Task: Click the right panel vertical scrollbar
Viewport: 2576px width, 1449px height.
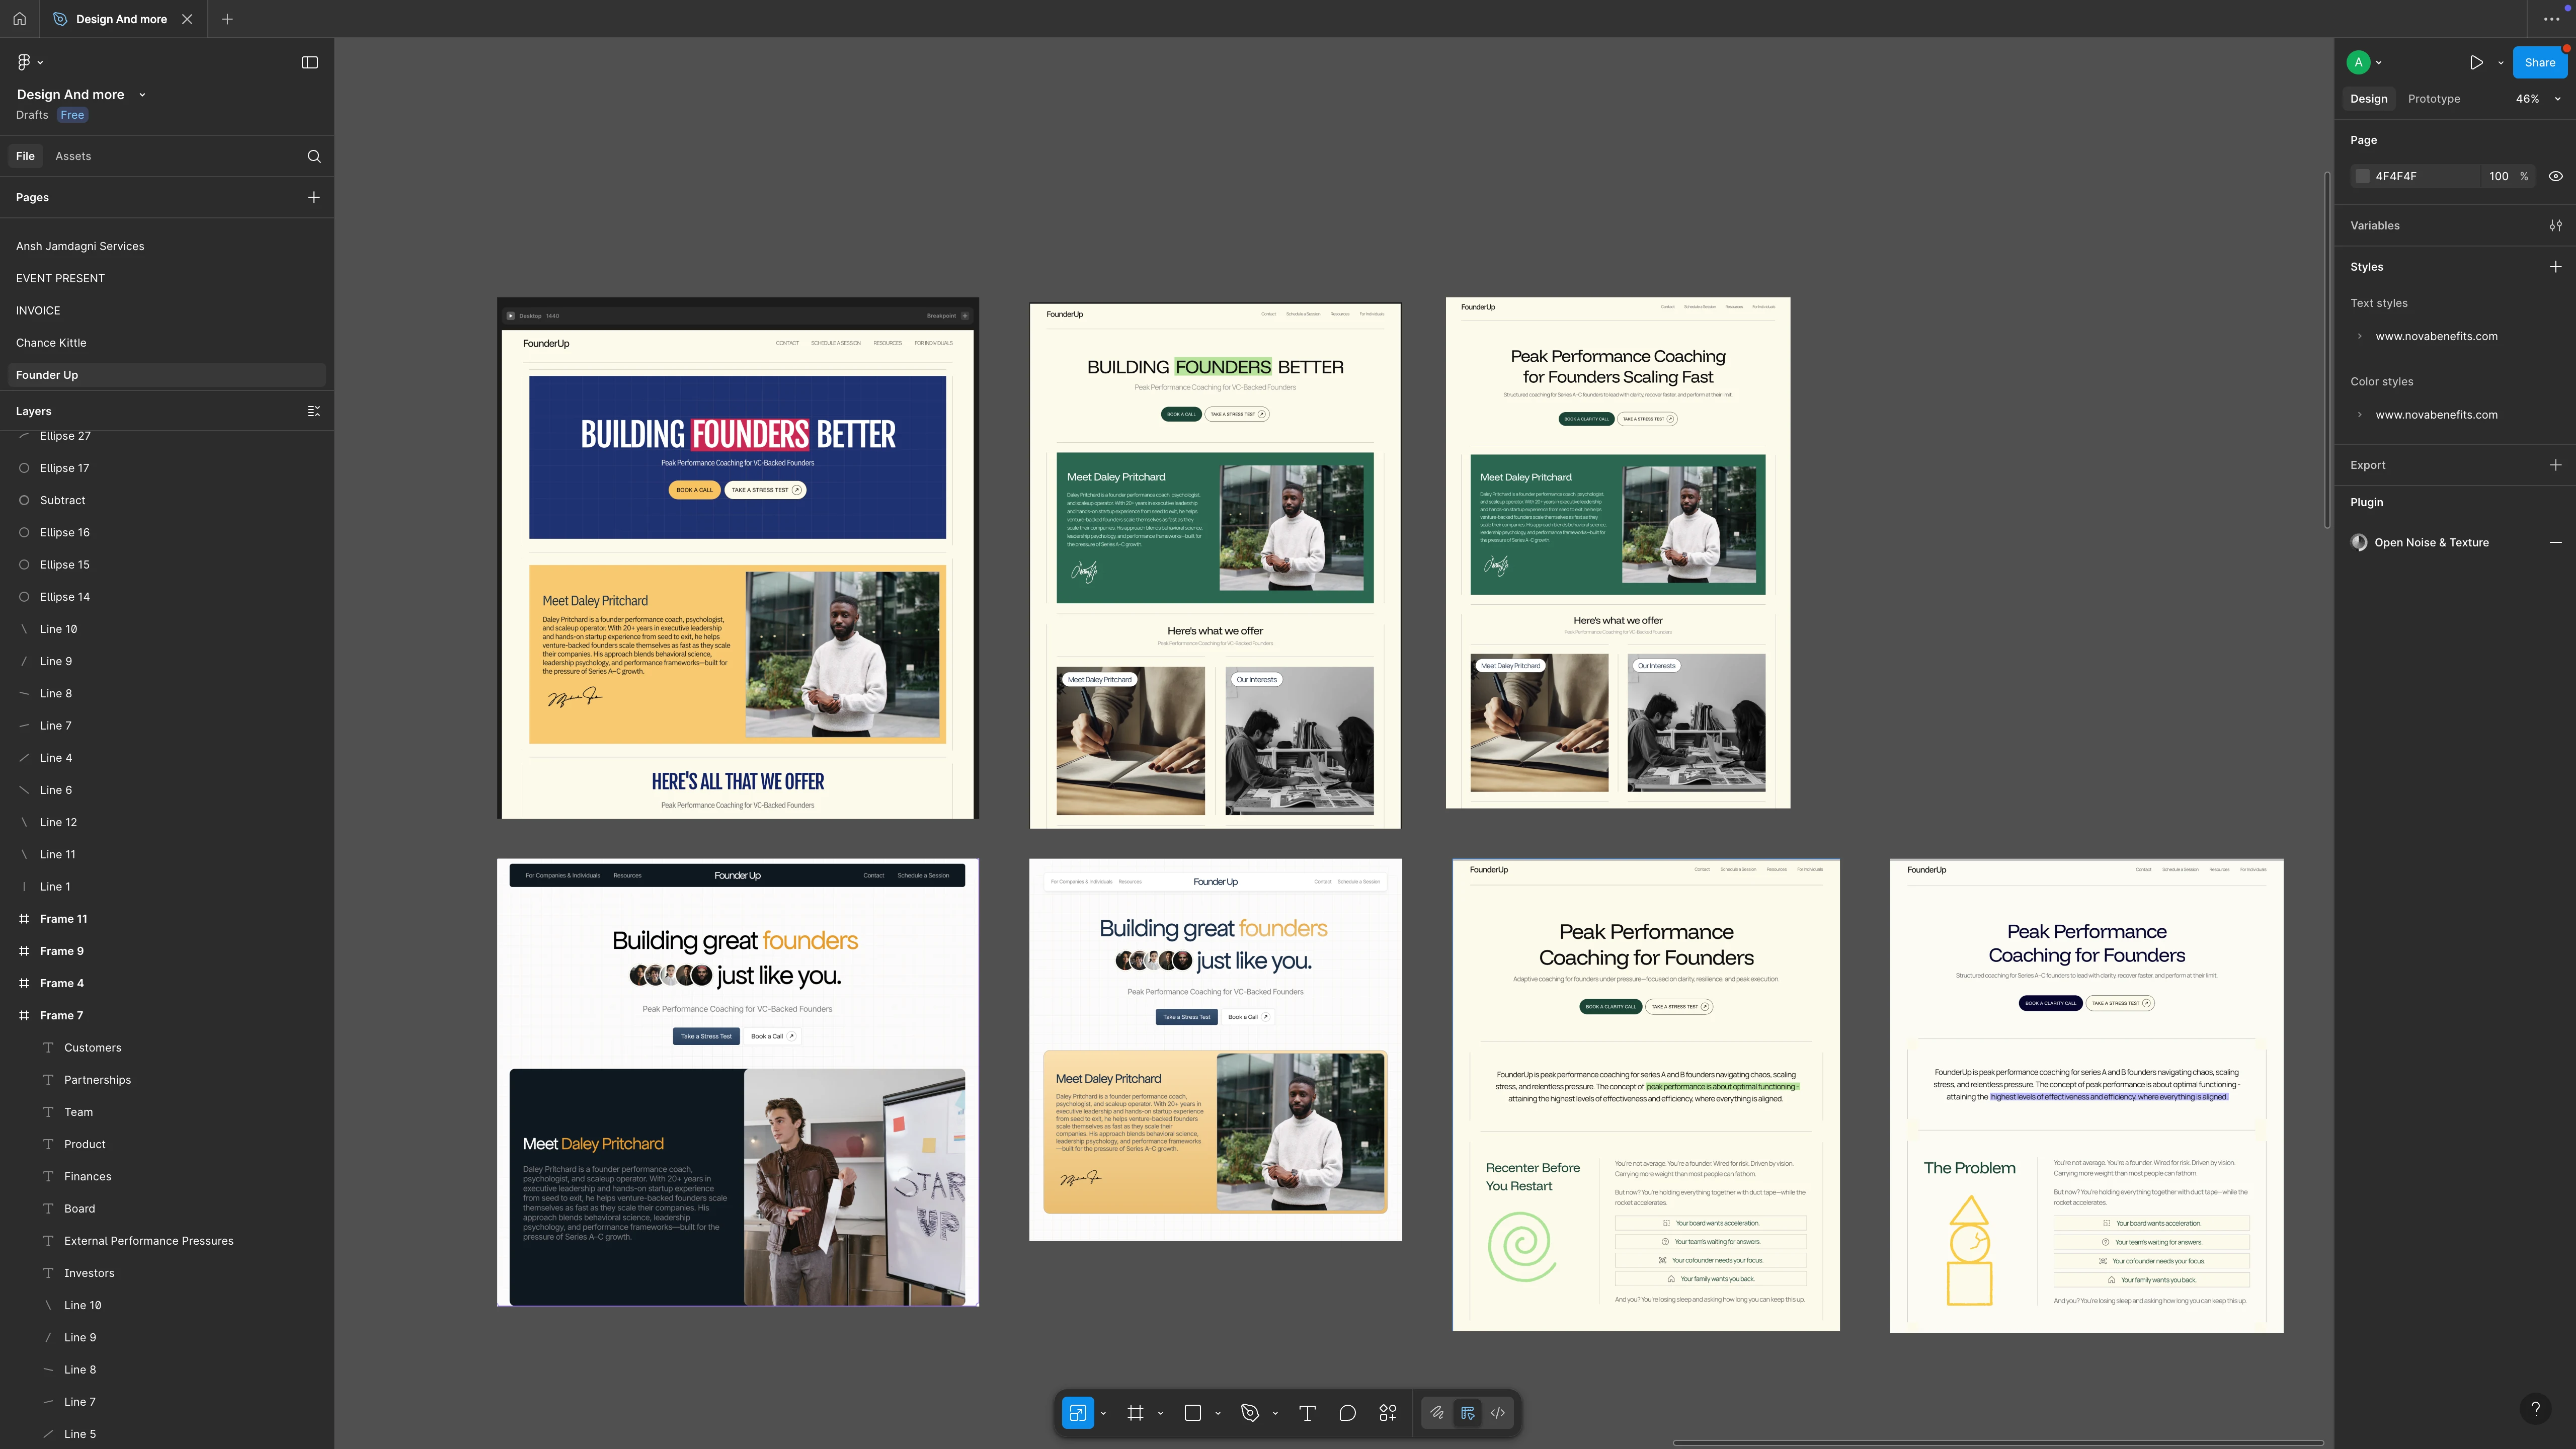Action: point(2328,350)
